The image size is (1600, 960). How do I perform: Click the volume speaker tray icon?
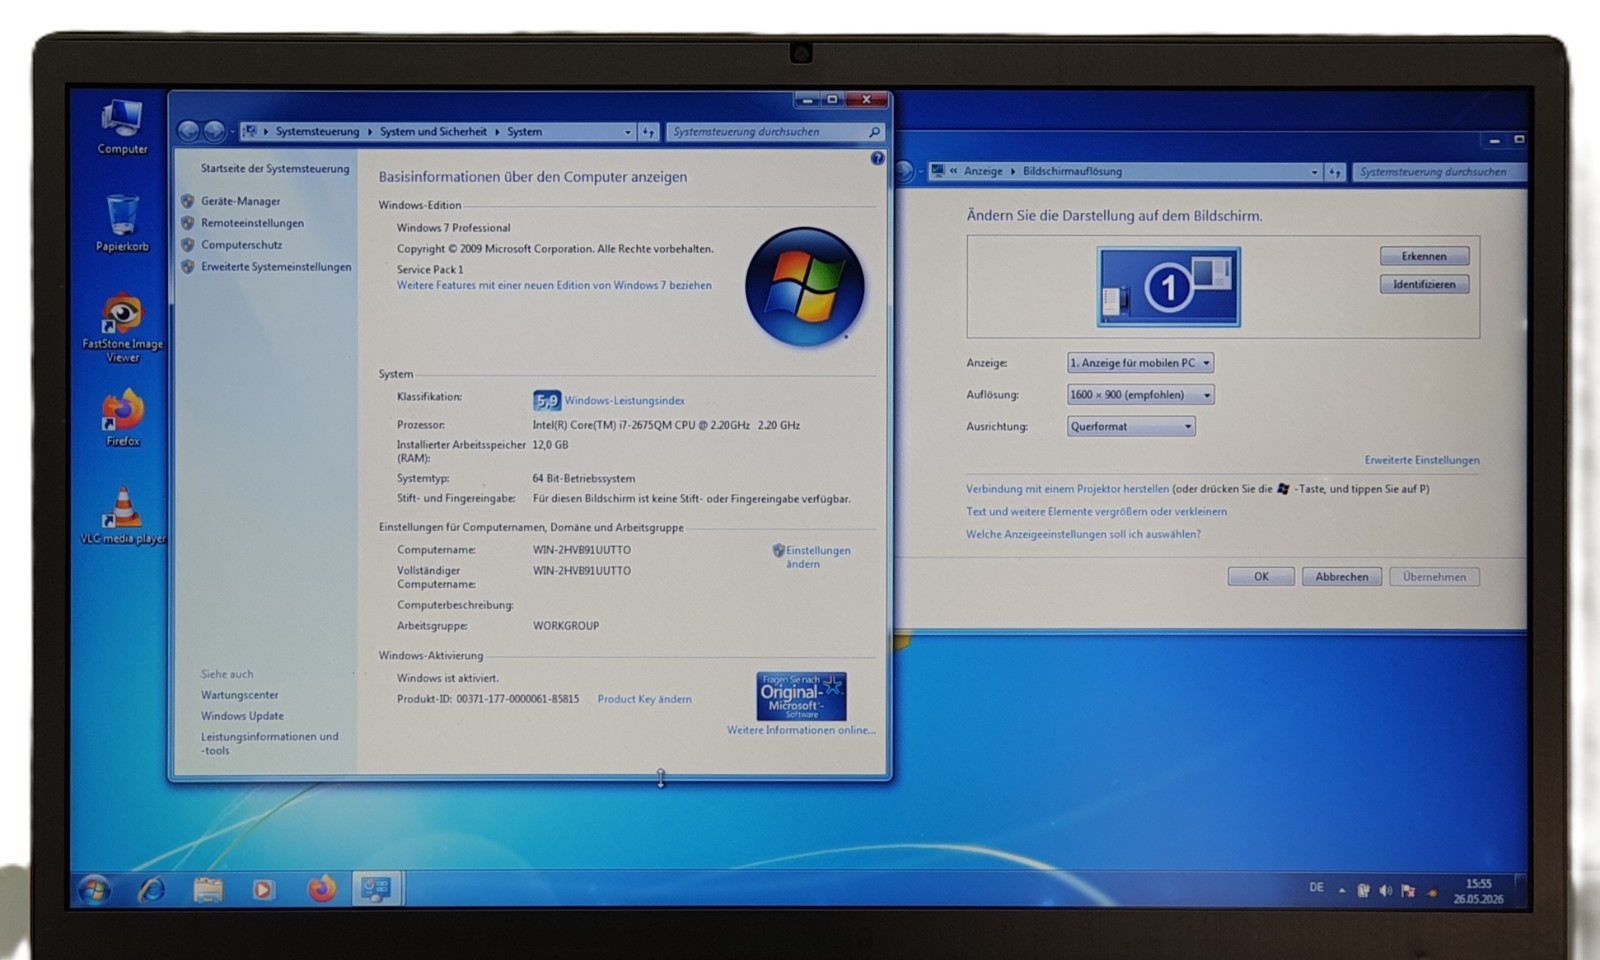[1385, 890]
